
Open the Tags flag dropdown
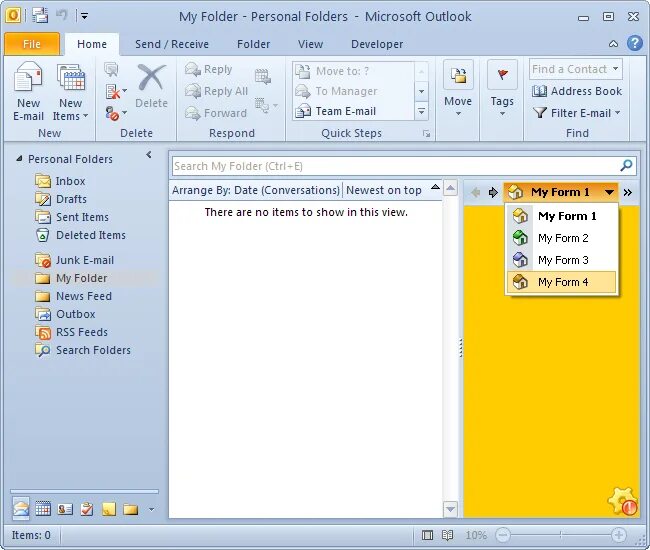[502, 89]
